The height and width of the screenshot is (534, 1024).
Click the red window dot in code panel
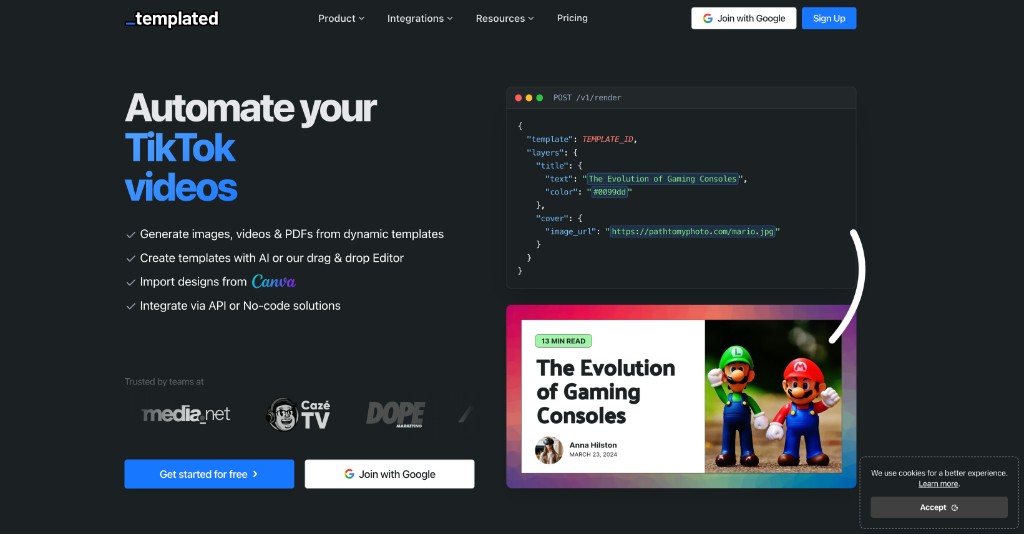coord(519,98)
